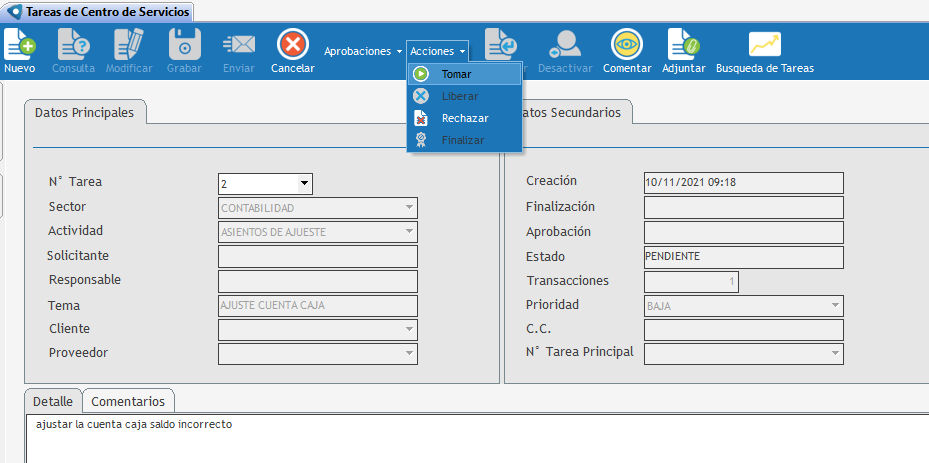Click the Comentar eye icon
Screen dimensions: 929x463
pyautogui.click(x=627, y=45)
